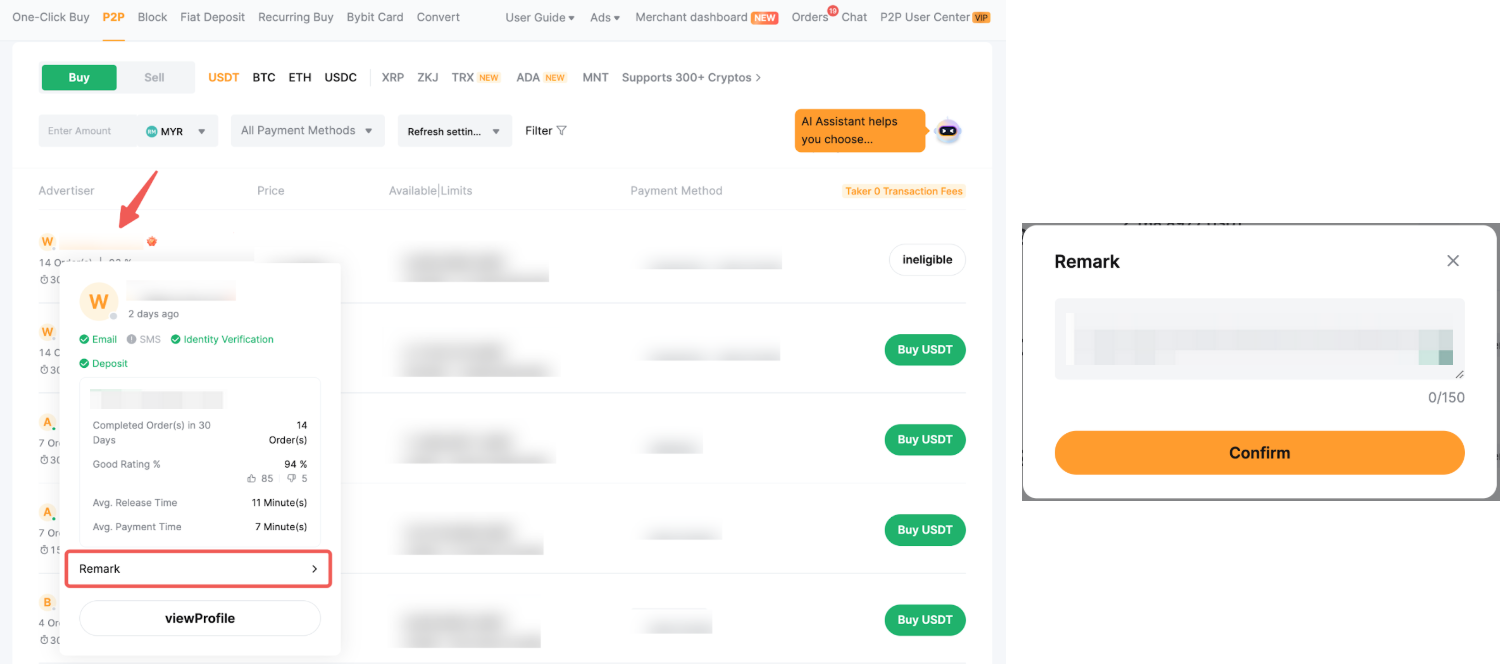Close the Remark dialog with X

pyautogui.click(x=1453, y=261)
